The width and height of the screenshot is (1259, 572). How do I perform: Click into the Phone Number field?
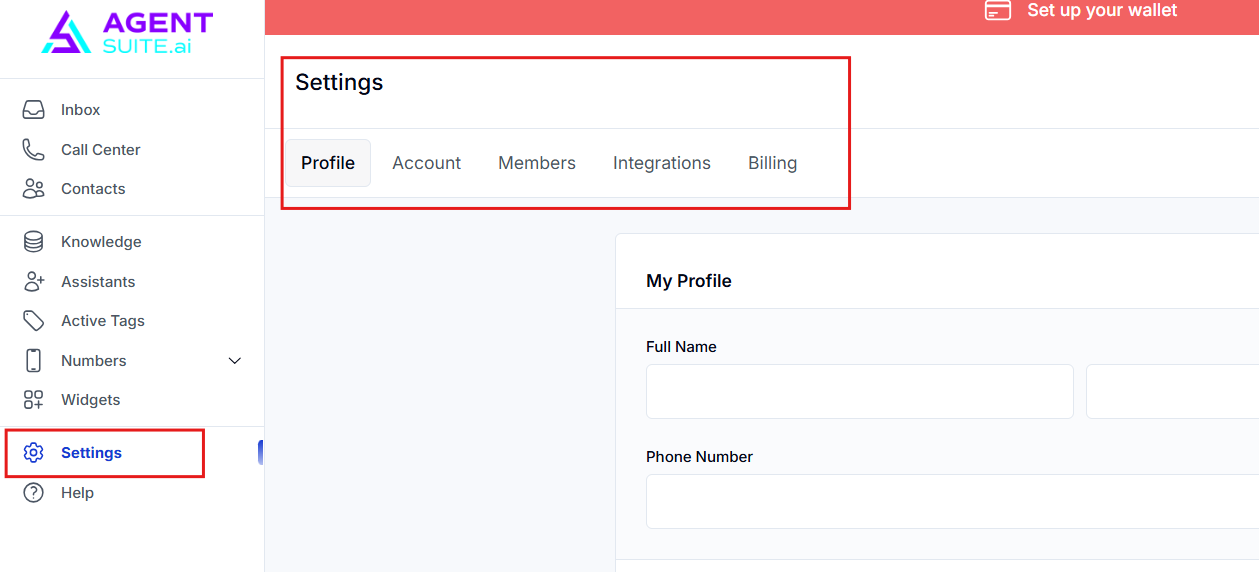coord(950,501)
